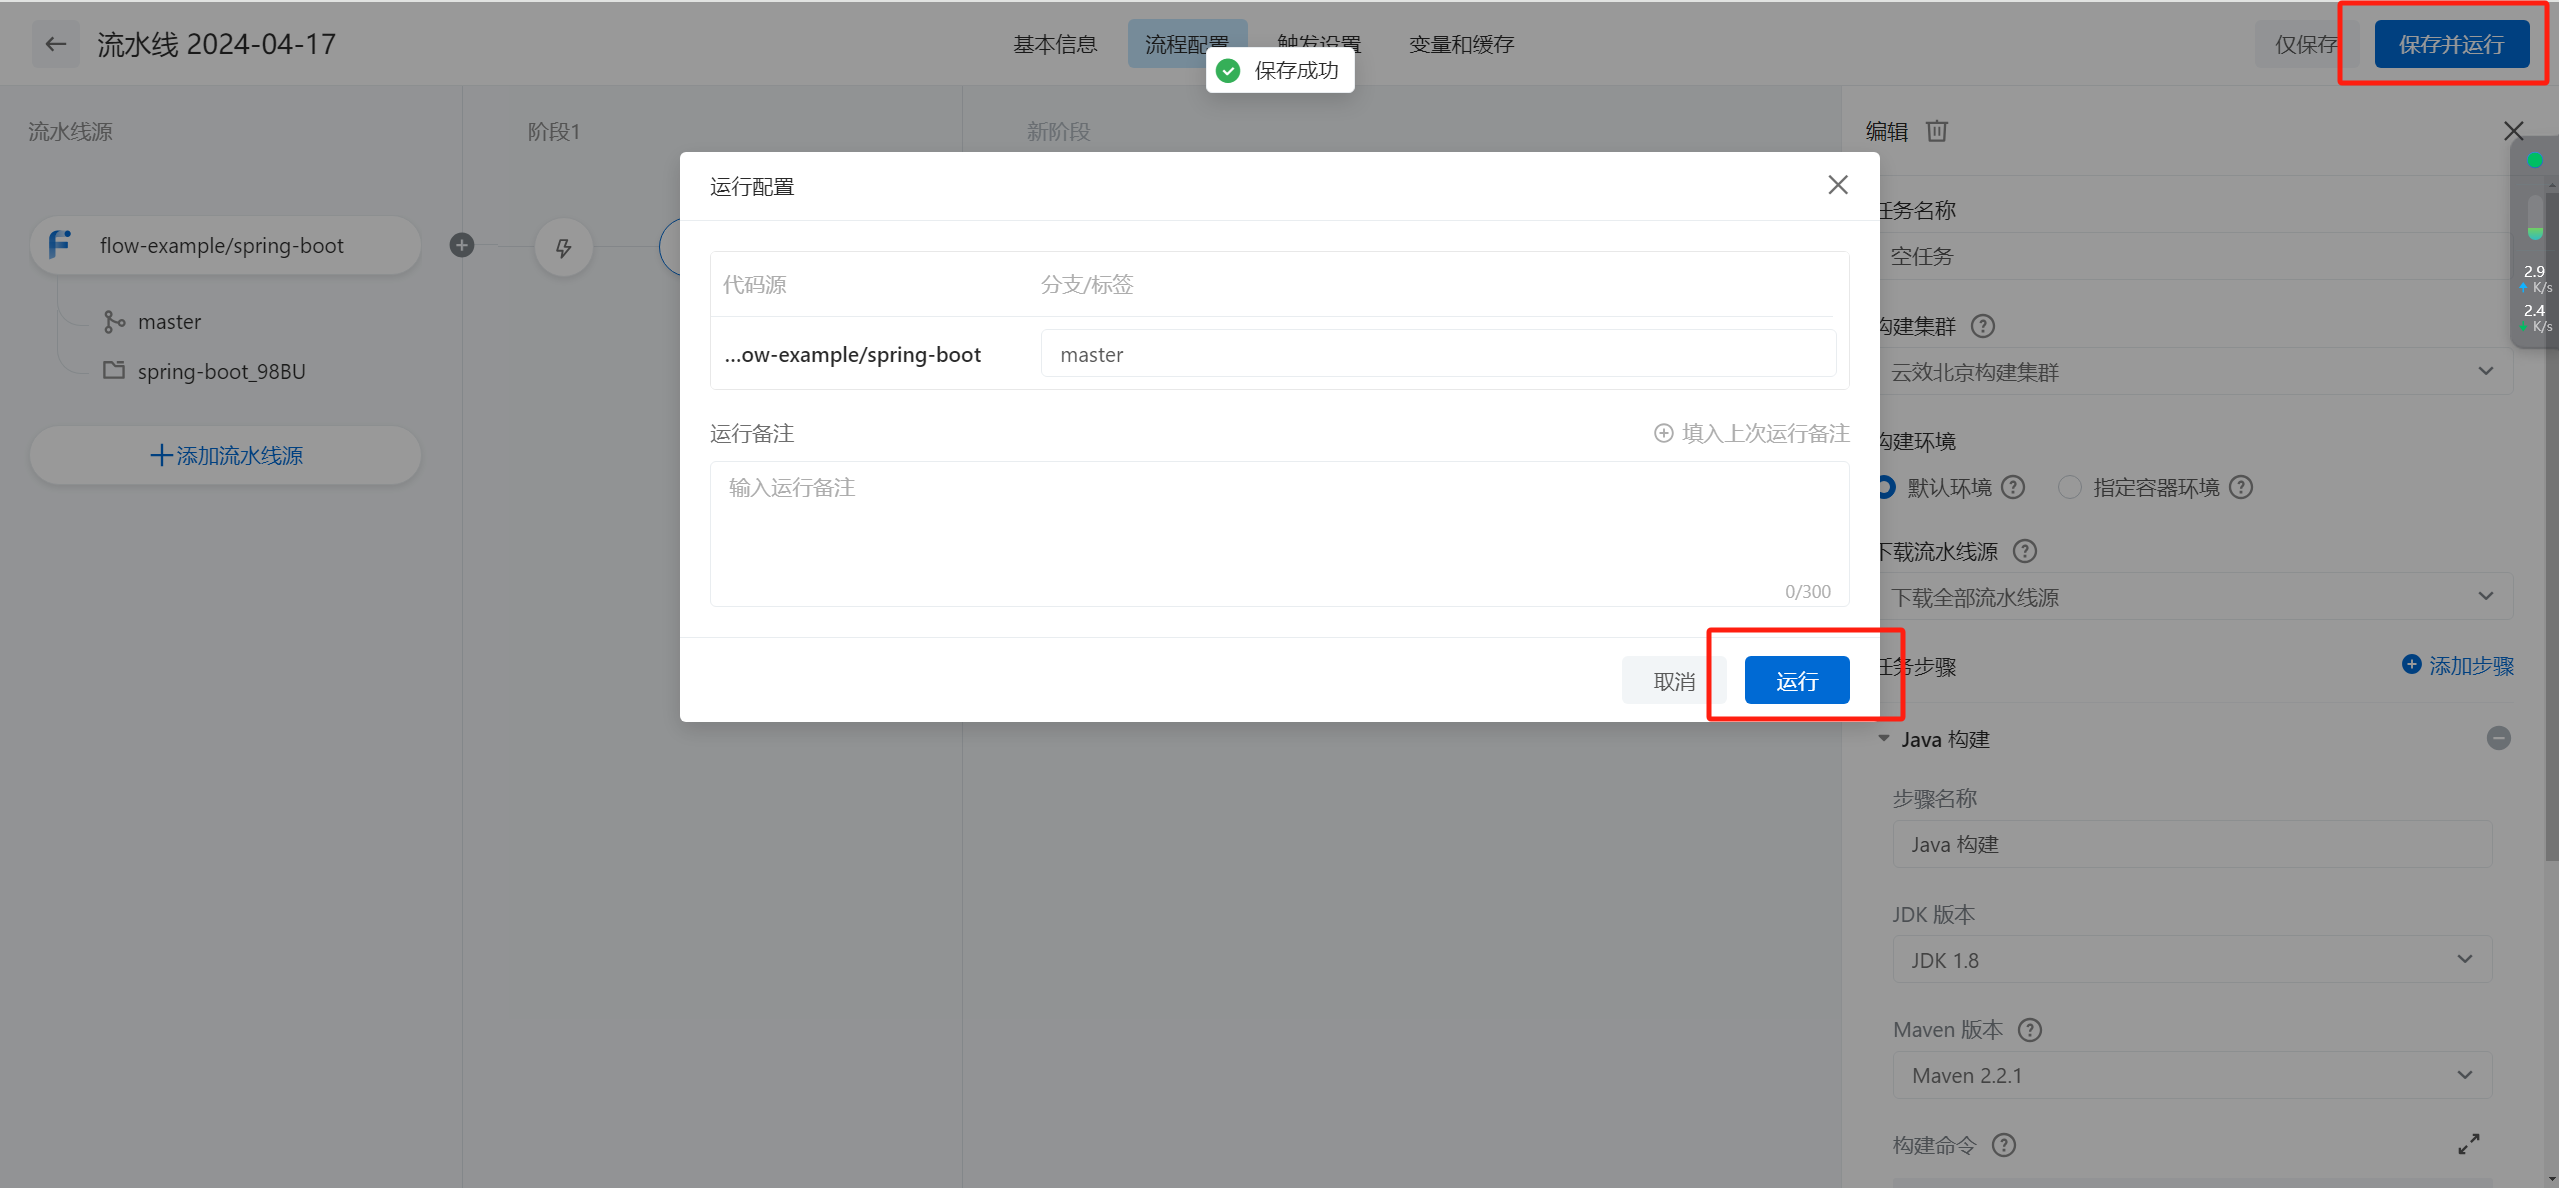Switch to 变量和缓存 tab

(1461, 44)
